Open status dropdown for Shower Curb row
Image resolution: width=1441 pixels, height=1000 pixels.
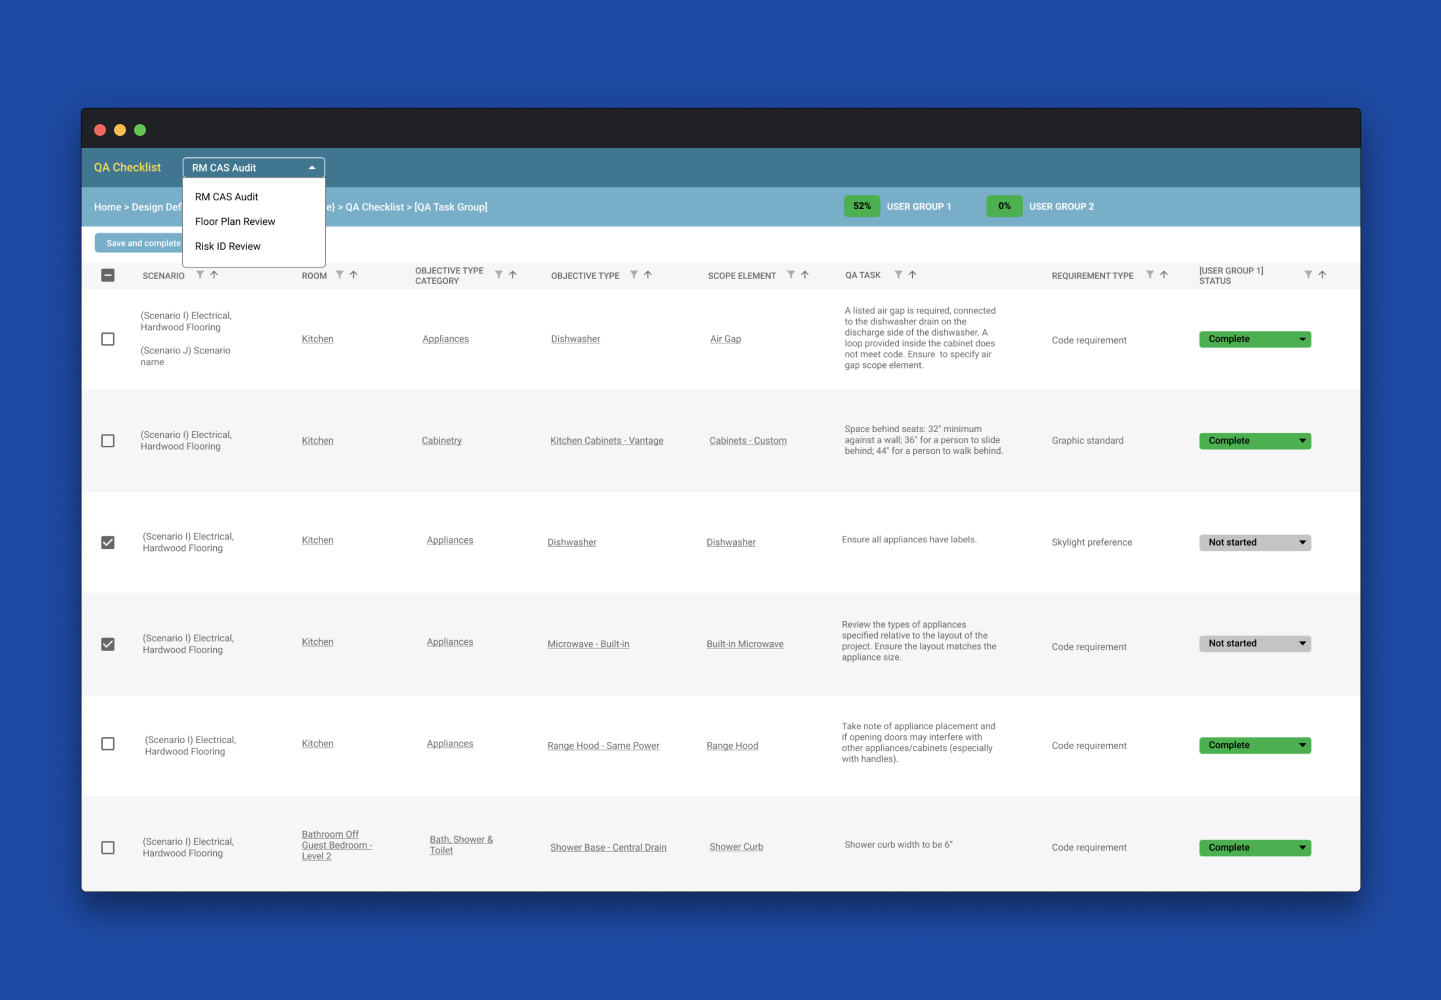pyautogui.click(x=1255, y=848)
